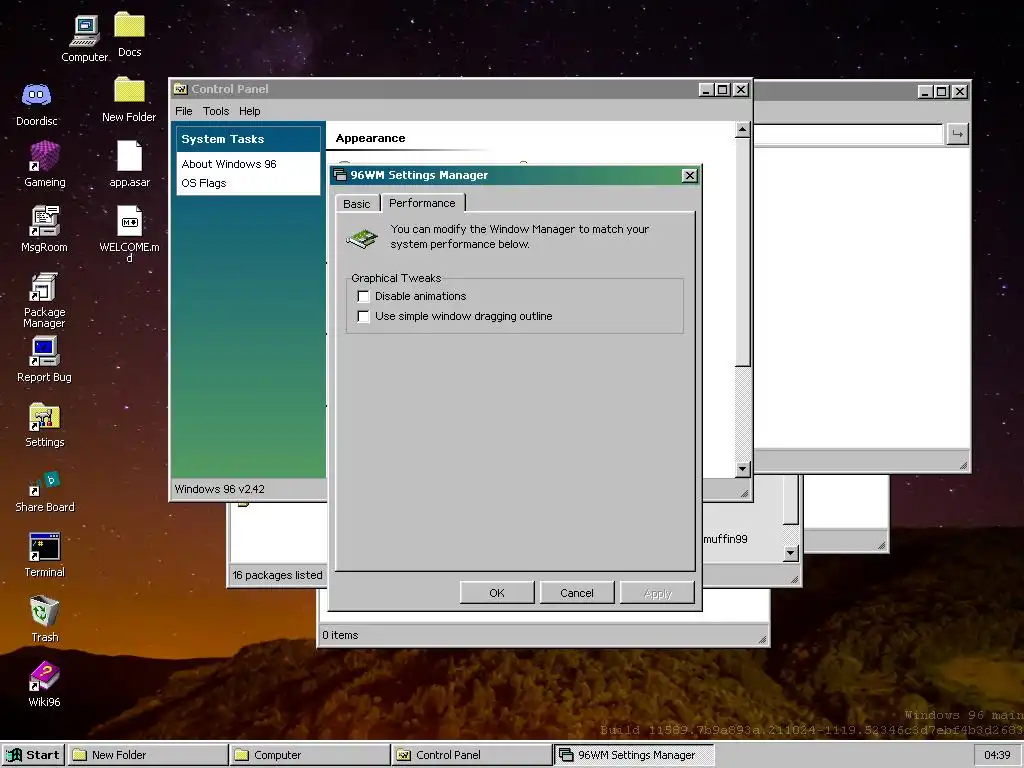Open the Start menu
The width and height of the screenshot is (1024, 768).
click(33, 755)
